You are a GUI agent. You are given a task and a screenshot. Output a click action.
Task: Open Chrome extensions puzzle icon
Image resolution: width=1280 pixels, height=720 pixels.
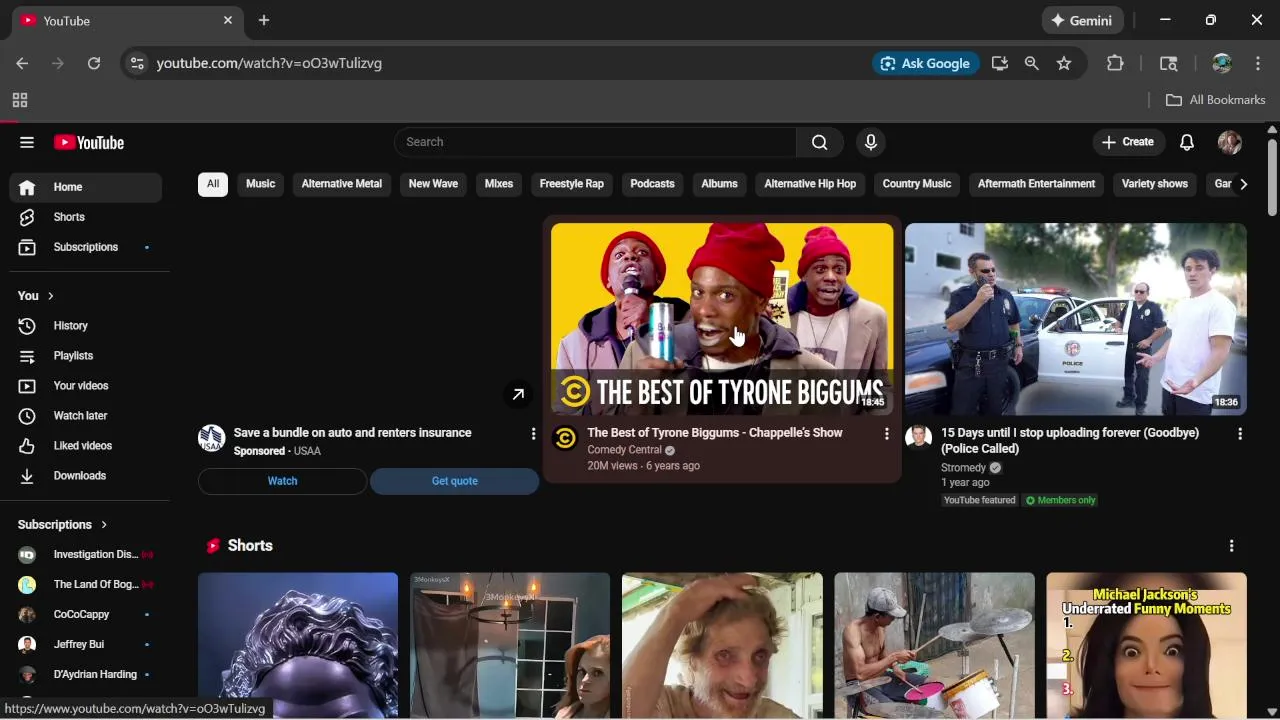pyautogui.click(x=1115, y=63)
